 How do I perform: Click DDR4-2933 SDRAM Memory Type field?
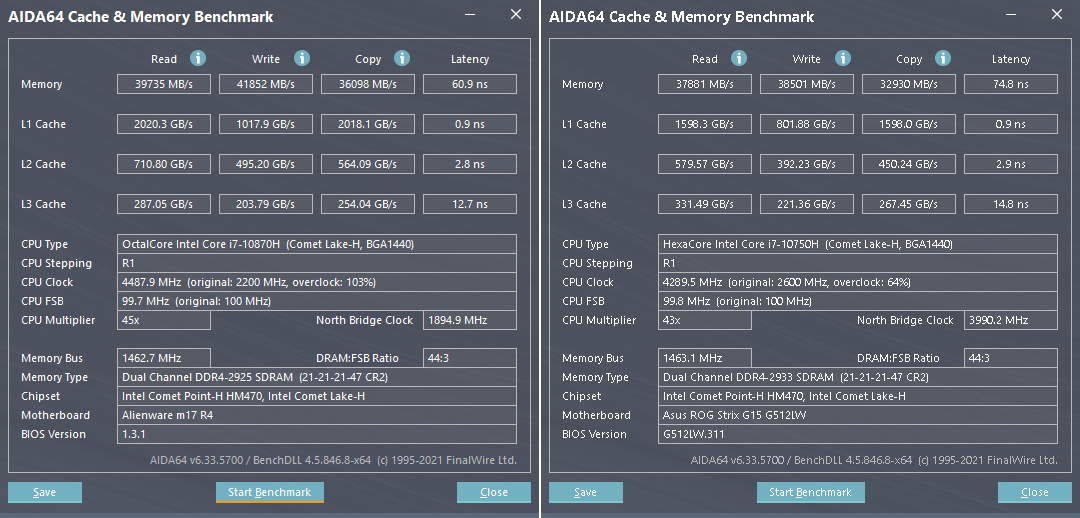858,377
